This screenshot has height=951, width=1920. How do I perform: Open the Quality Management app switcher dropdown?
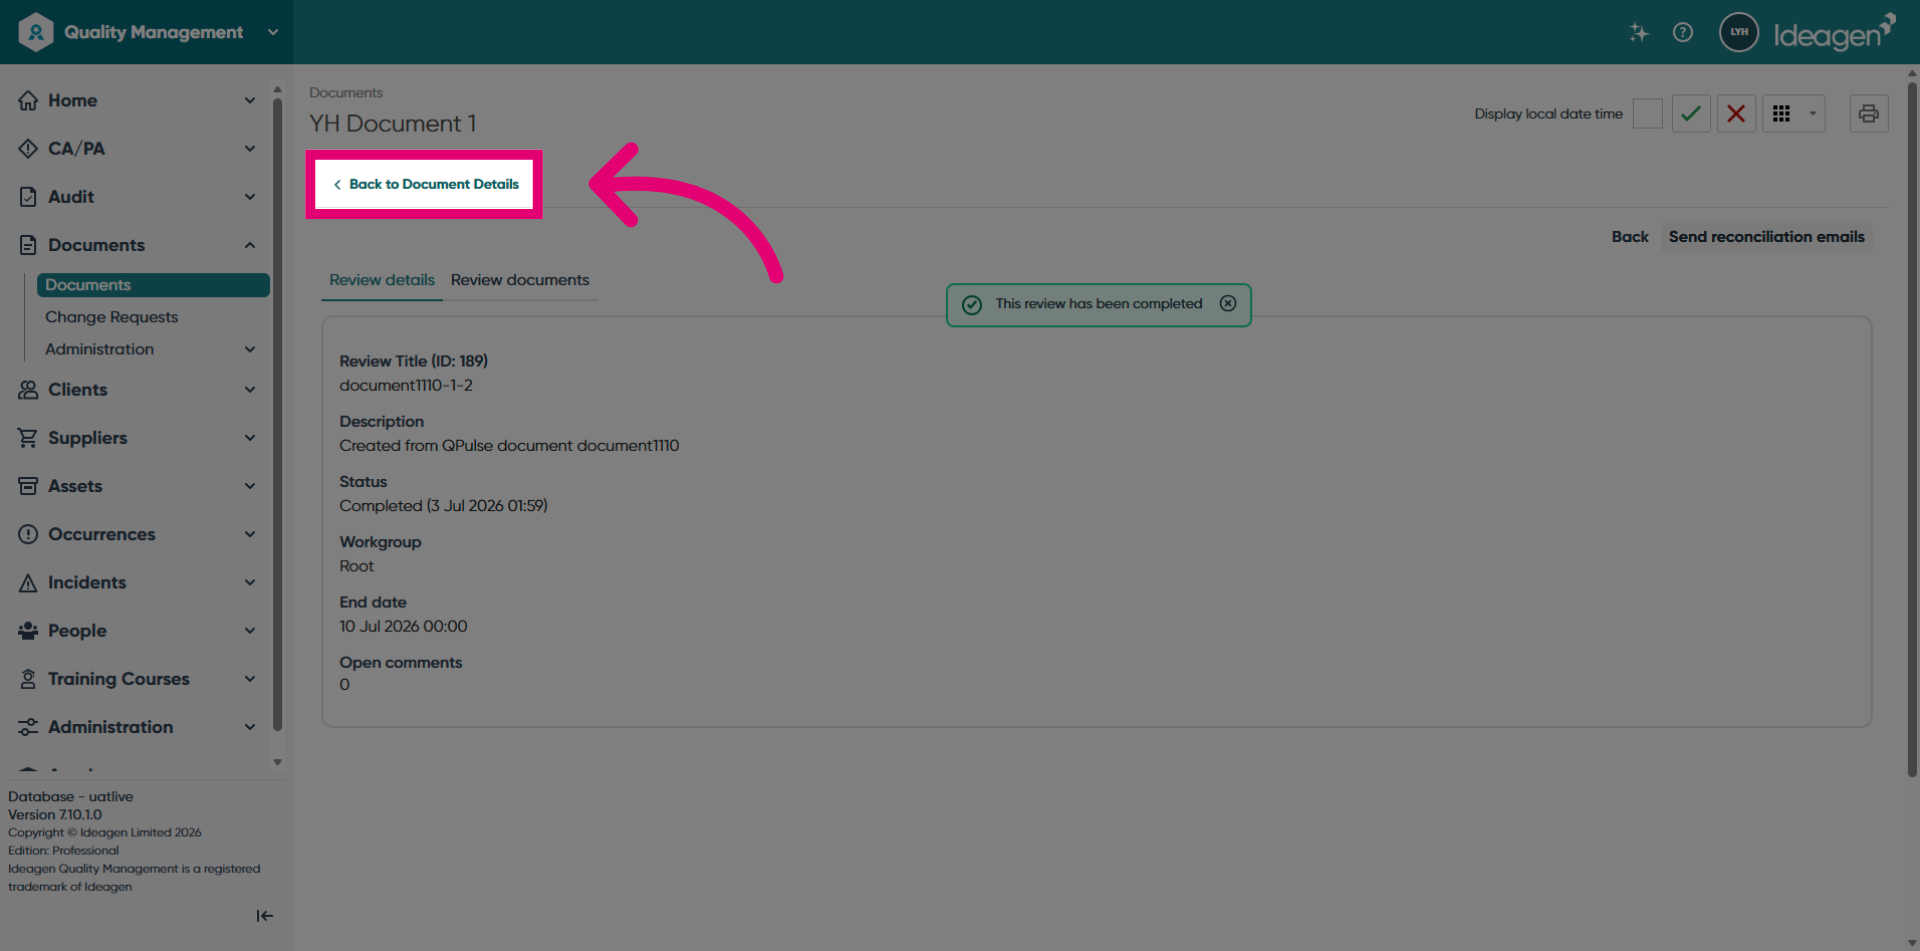[273, 32]
